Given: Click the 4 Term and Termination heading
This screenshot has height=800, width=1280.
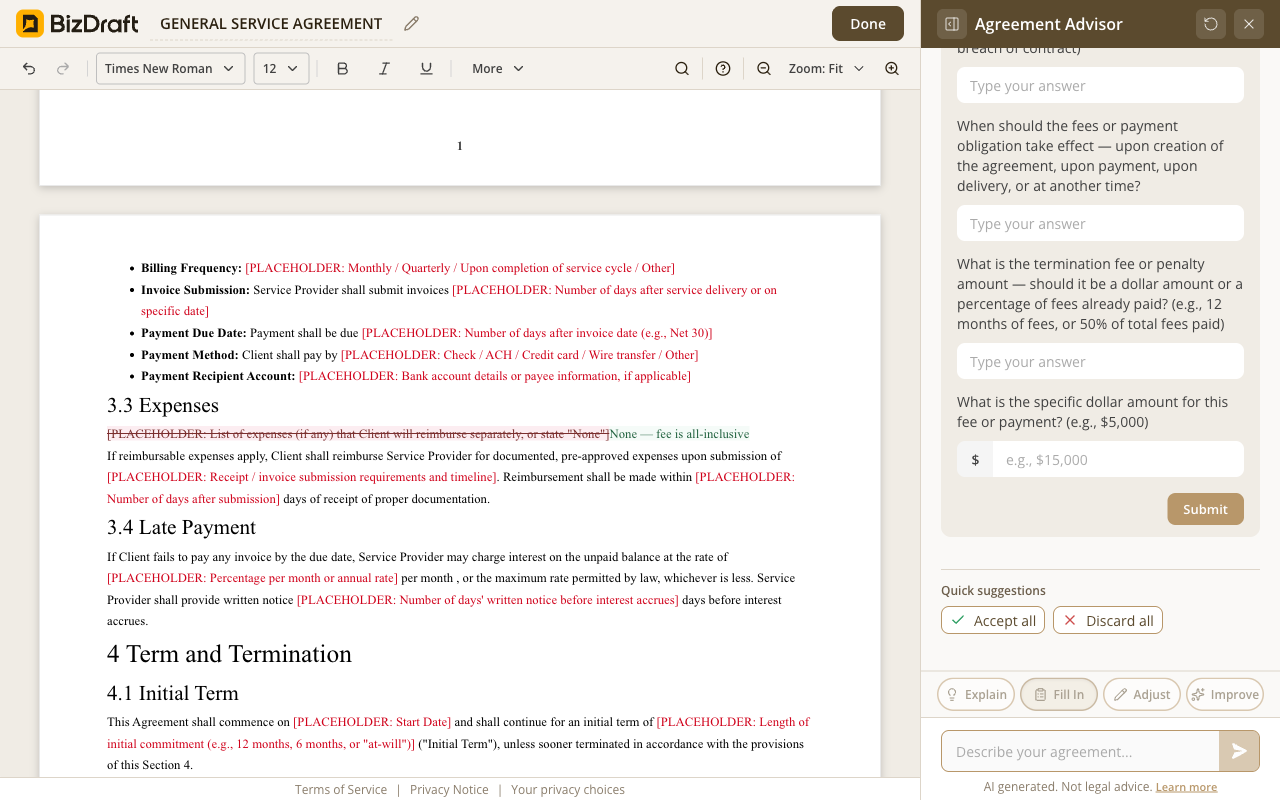Looking at the screenshot, I should coord(230,654).
